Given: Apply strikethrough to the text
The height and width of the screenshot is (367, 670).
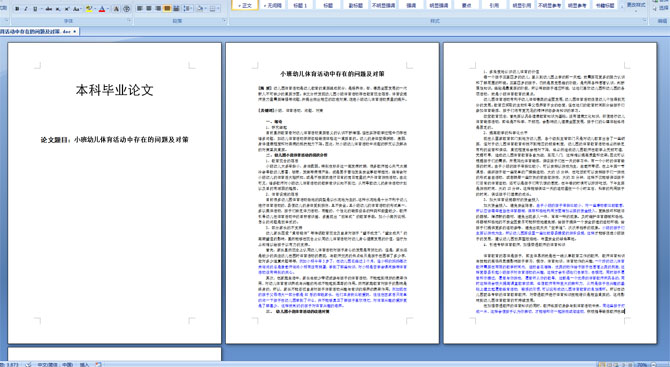Looking at the screenshot, I should click(49, 9).
